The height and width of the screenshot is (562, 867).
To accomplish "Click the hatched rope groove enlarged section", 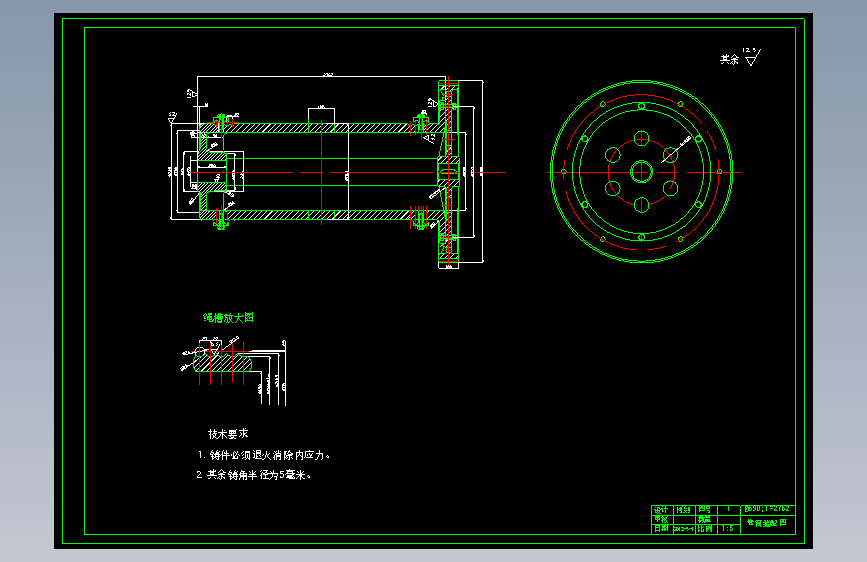I will (222, 363).
